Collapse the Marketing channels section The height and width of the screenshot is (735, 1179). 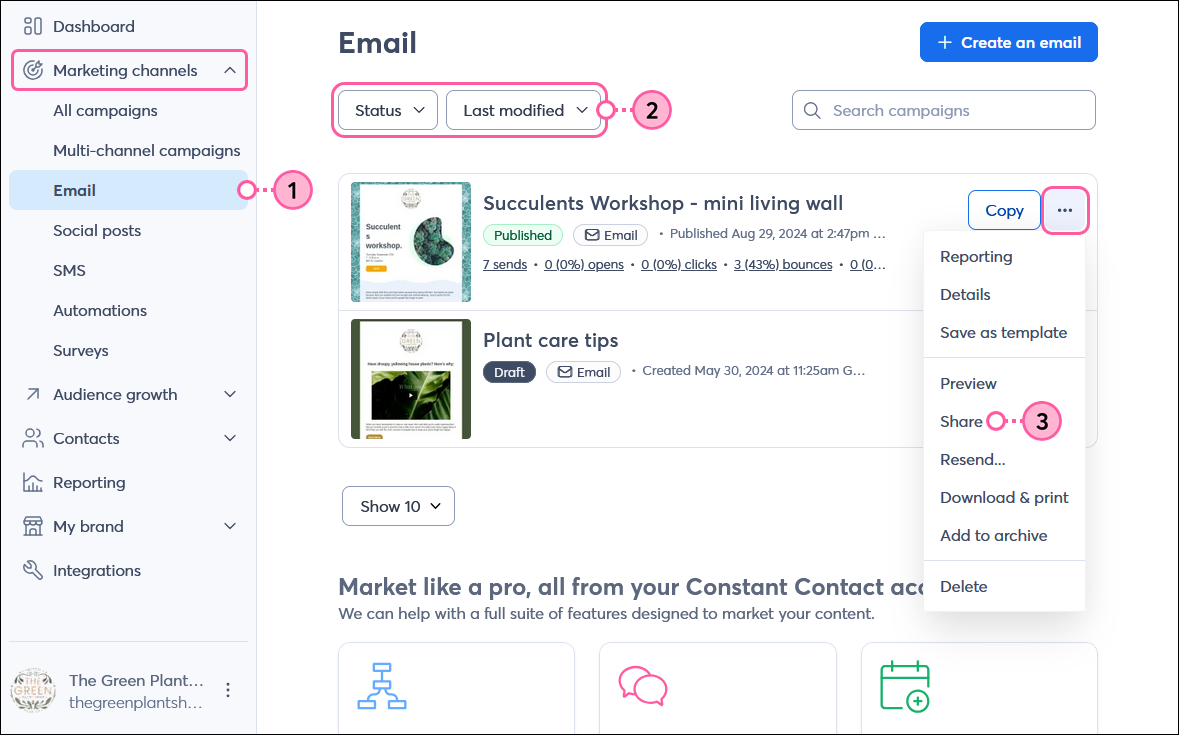(x=230, y=70)
